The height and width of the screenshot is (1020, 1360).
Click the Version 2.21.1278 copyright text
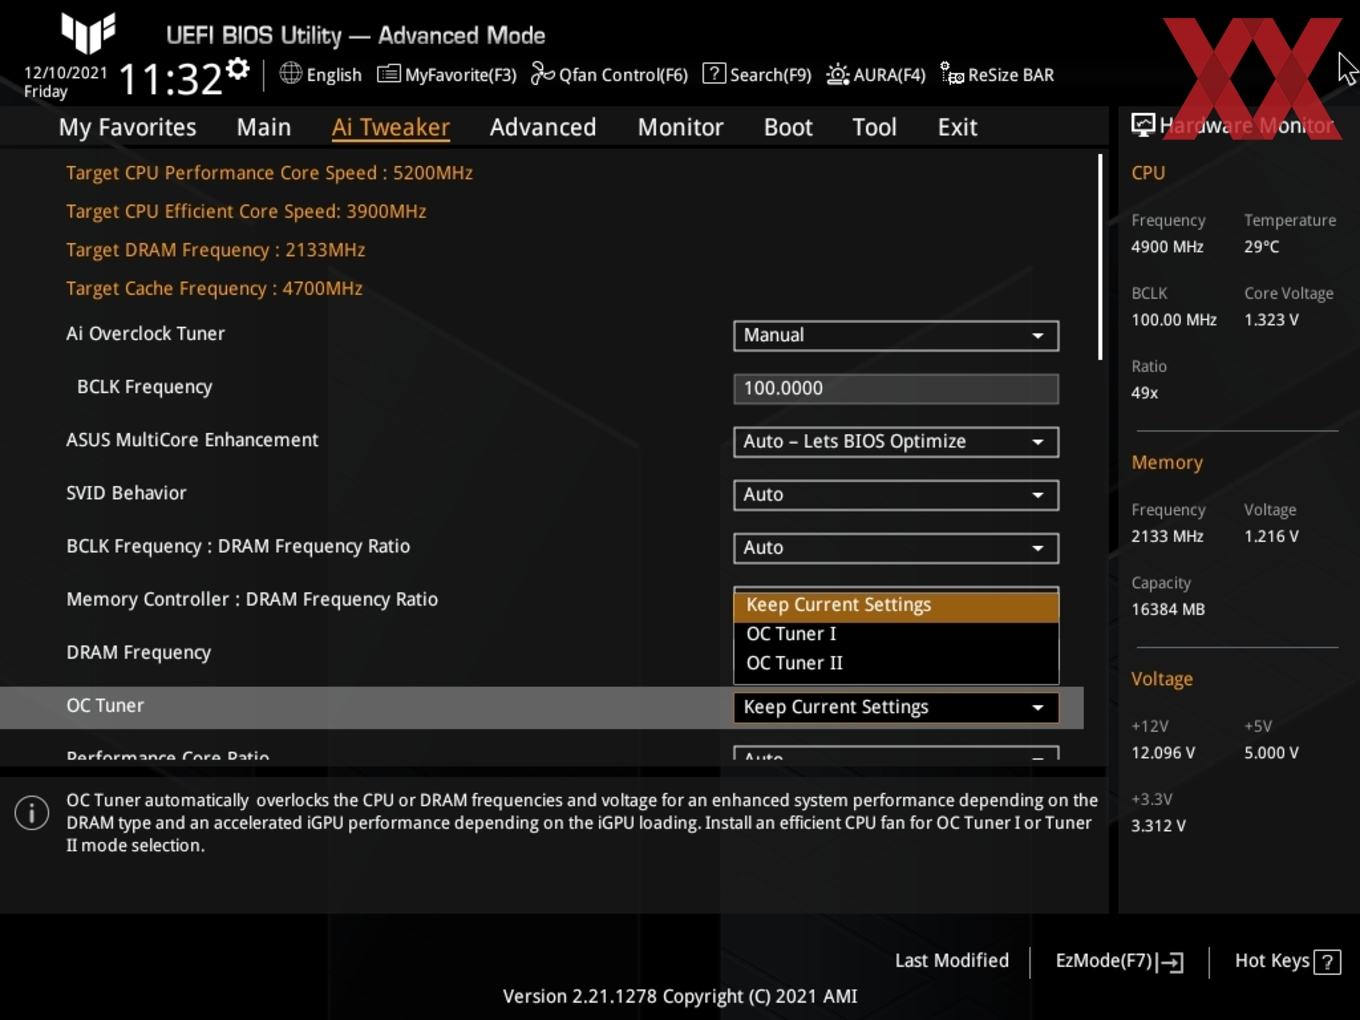[680, 996]
